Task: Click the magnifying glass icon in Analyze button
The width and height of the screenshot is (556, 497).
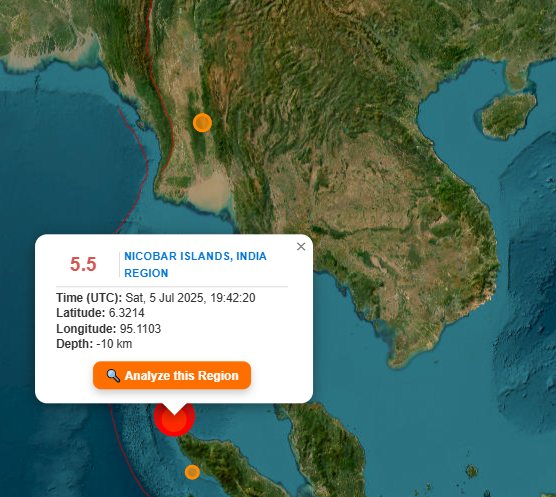Action: click(113, 375)
